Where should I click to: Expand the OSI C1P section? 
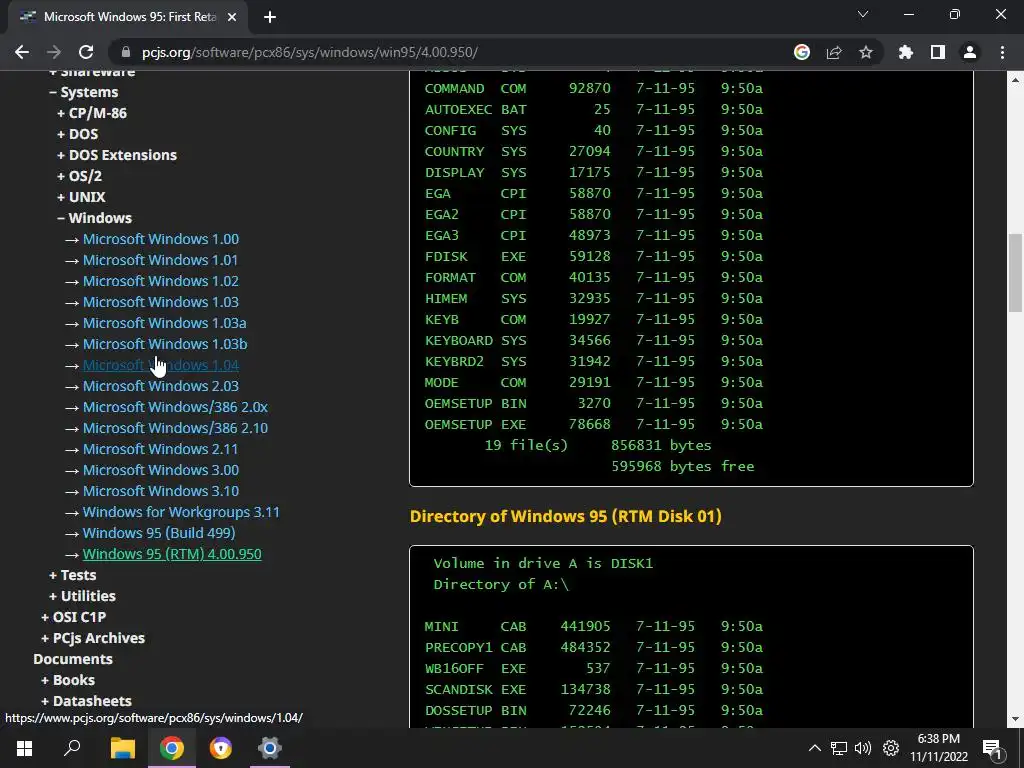74,617
